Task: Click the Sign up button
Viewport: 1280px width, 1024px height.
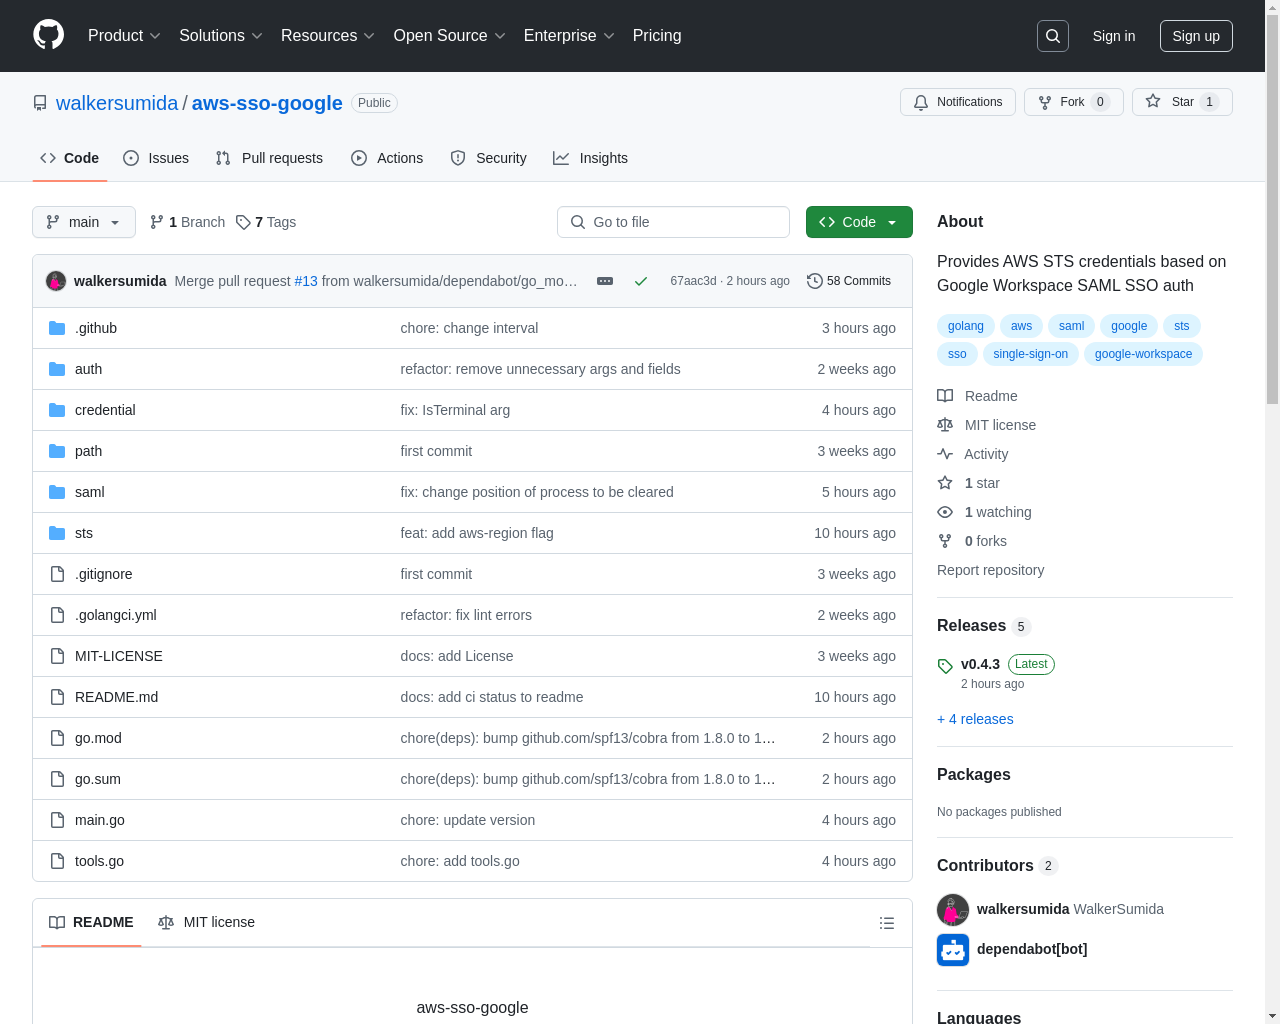Action: pyautogui.click(x=1196, y=36)
